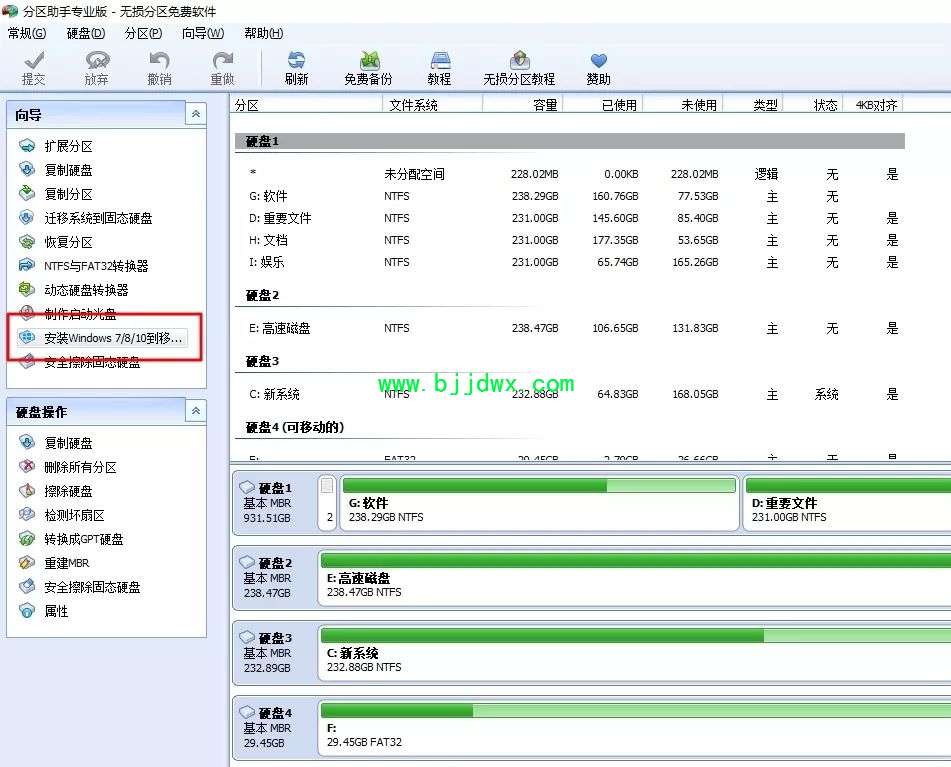Select 硬盘2 disk label in map
The height and width of the screenshot is (767, 951).
[274, 578]
